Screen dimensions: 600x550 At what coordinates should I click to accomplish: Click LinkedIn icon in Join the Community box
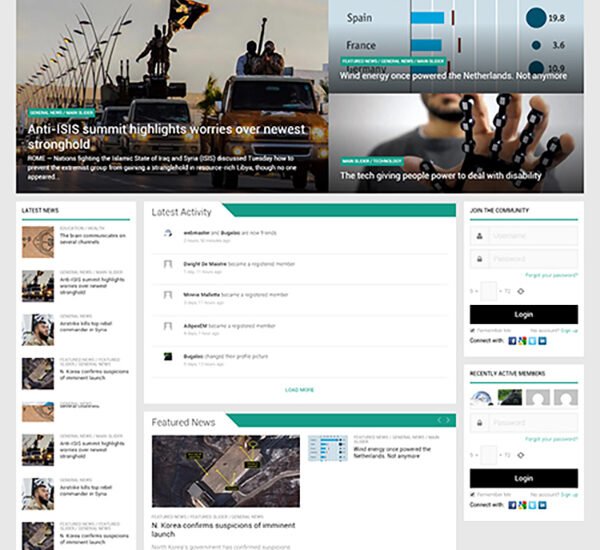point(542,340)
